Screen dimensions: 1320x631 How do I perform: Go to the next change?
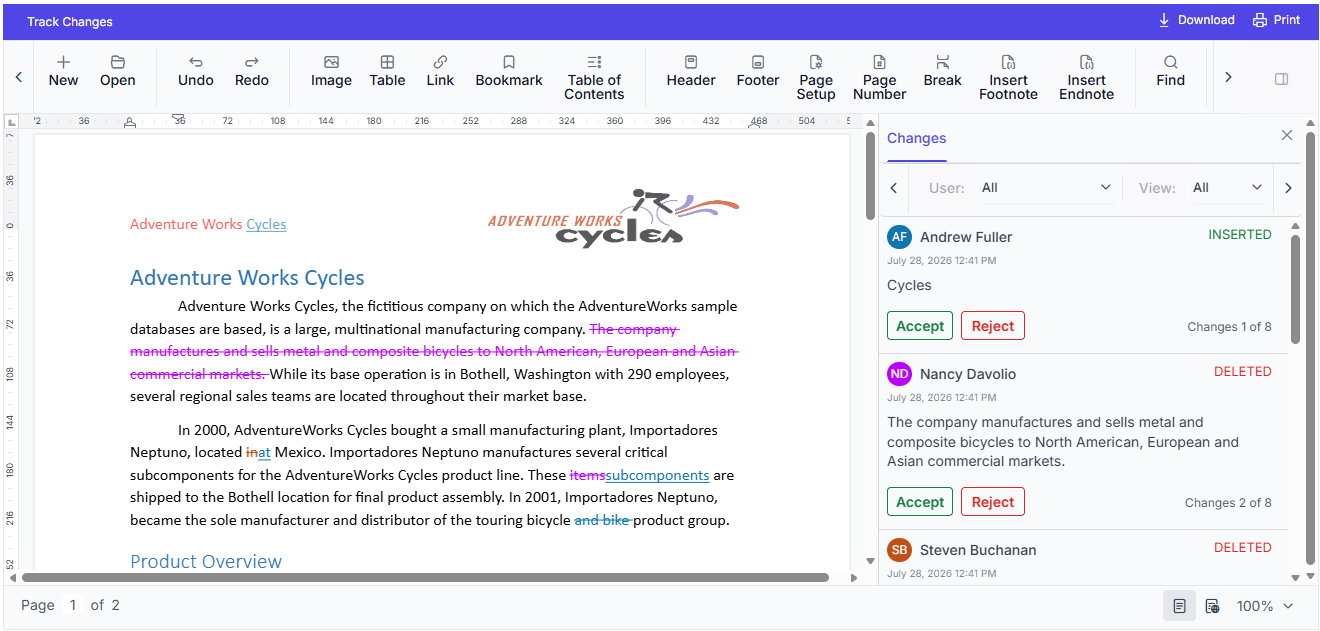pos(1288,188)
